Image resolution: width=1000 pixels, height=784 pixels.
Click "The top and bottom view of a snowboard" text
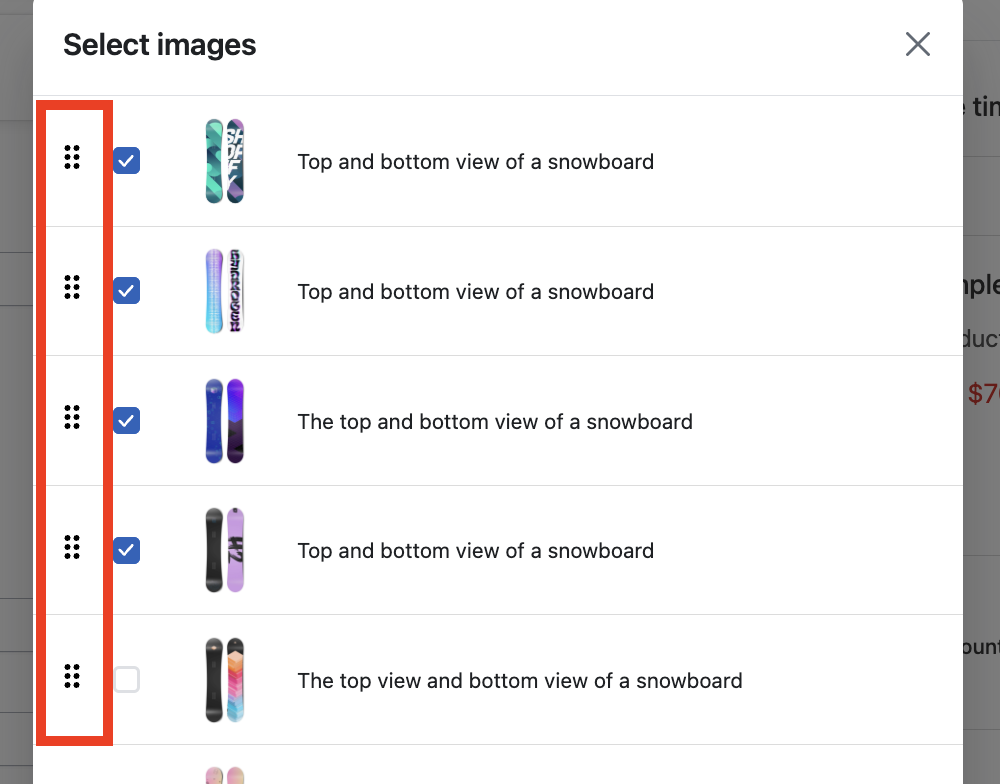pos(495,421)
